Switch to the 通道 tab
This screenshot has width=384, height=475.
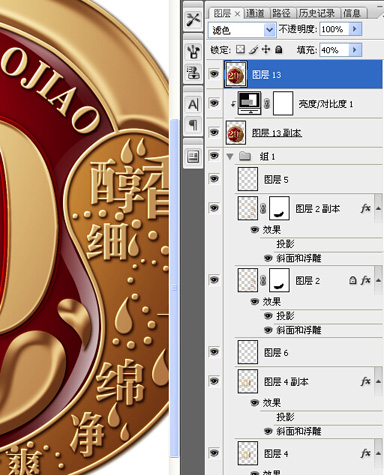coord(255,13)
